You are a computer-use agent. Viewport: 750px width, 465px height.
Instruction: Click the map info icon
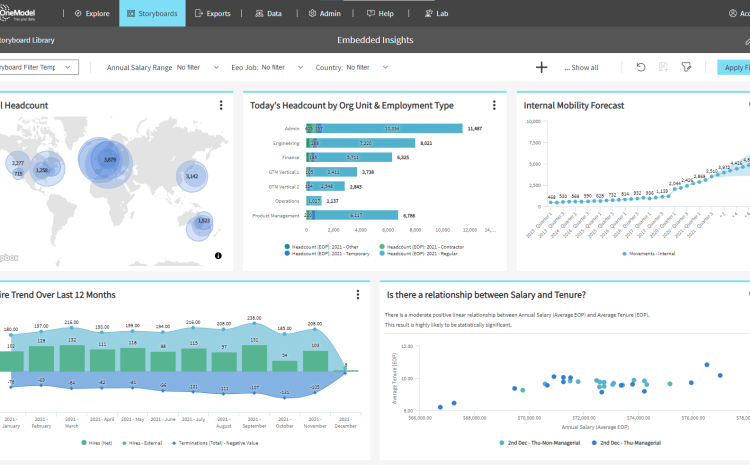(x=218, y=256)
